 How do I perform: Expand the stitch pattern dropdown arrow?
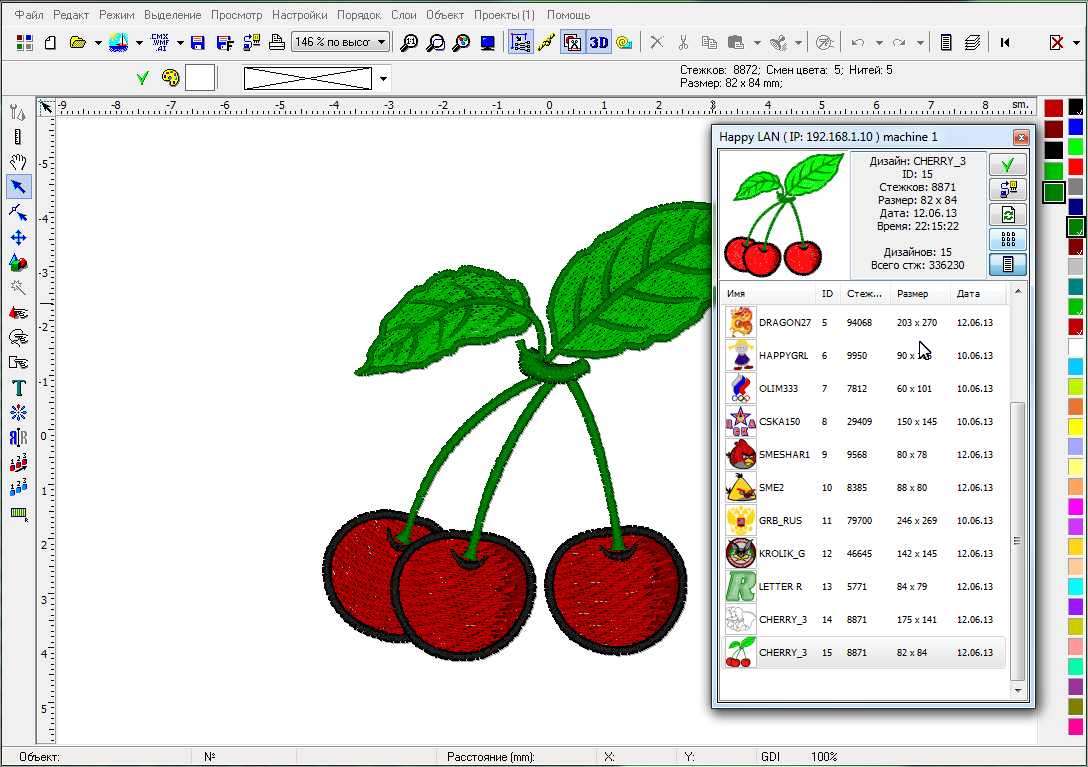tap(384, 79)
